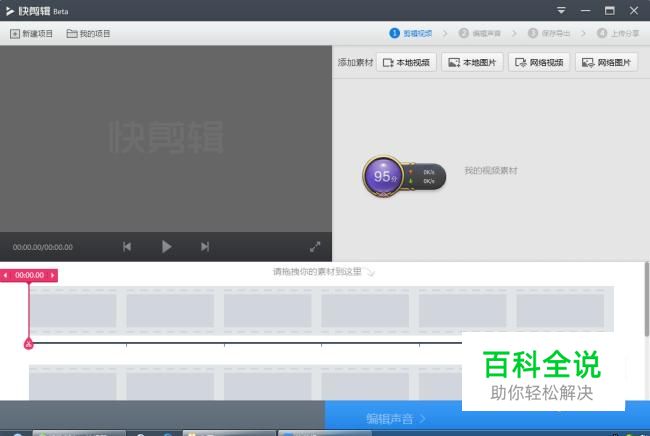Click the 00:00.00 playhead time label
650x436 pixels.
(29, 275)
